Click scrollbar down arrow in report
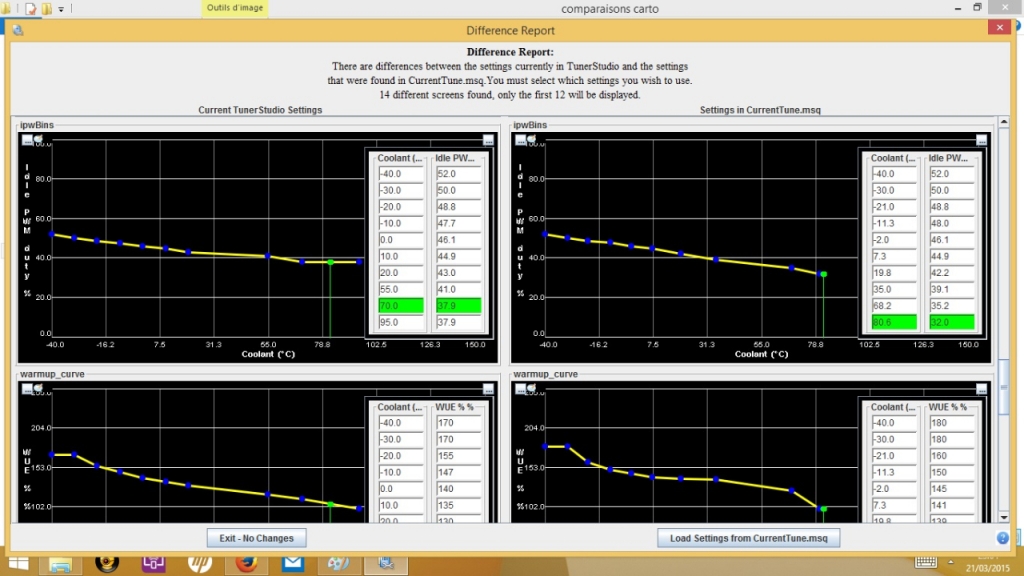 [x=1004, y=517]
